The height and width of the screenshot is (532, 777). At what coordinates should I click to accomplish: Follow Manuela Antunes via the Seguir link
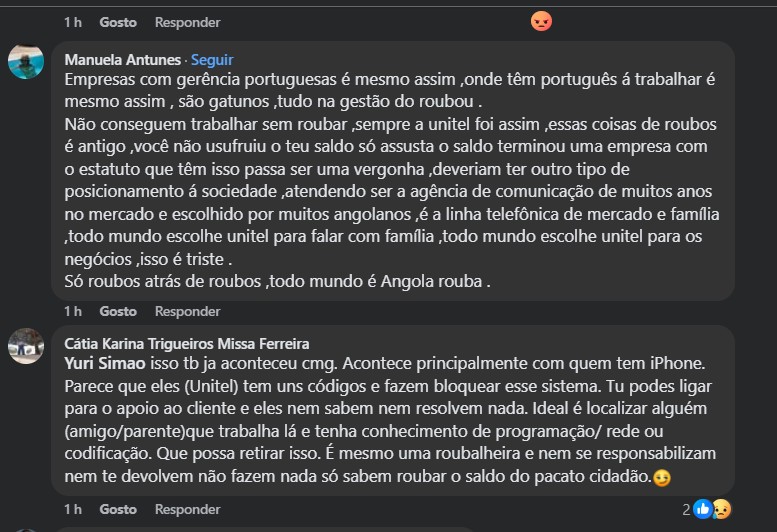[212, 60]
